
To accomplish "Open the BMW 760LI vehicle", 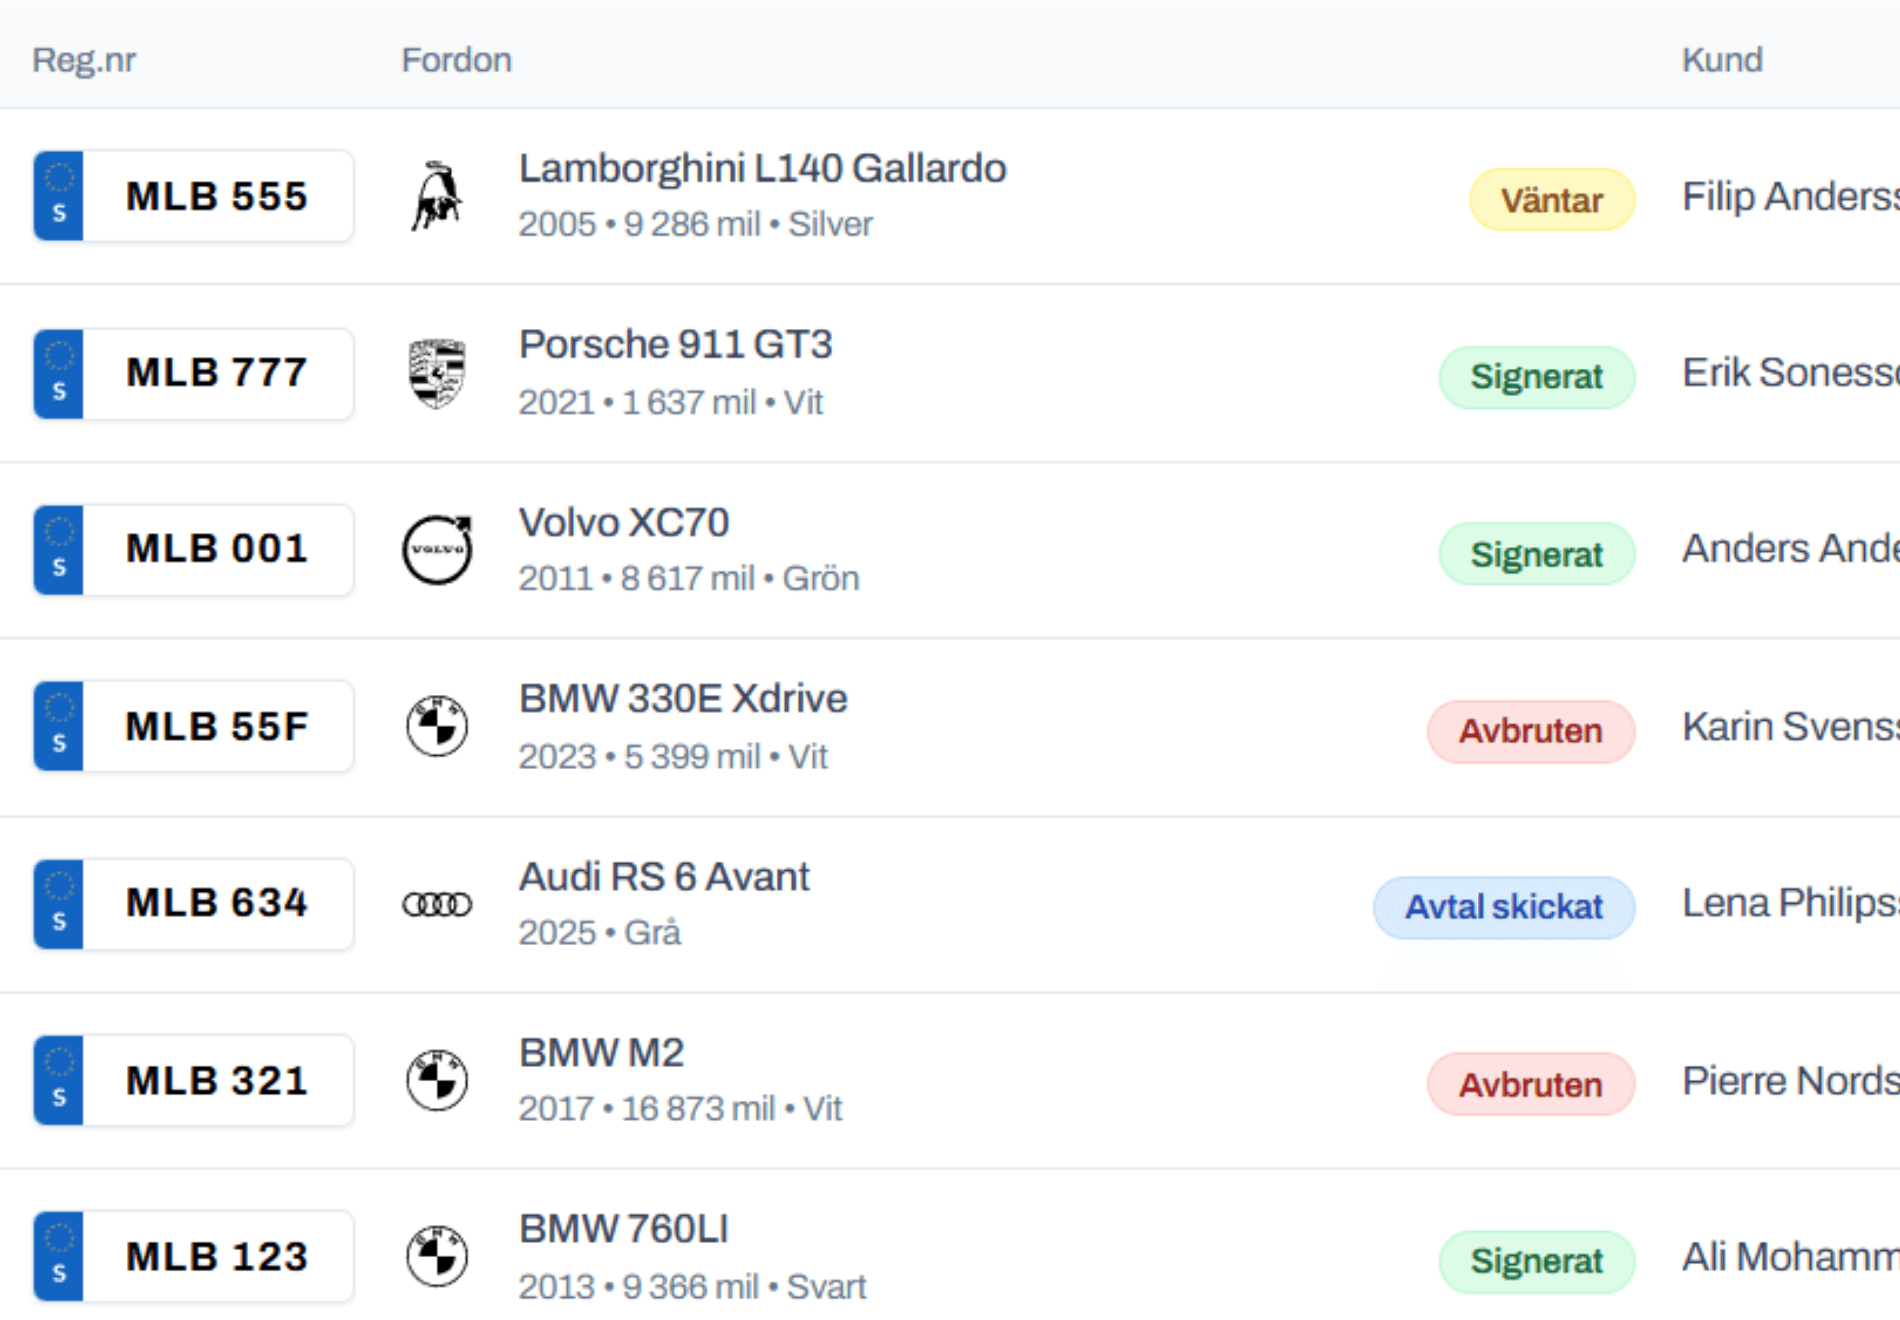I will (624, 1229).
